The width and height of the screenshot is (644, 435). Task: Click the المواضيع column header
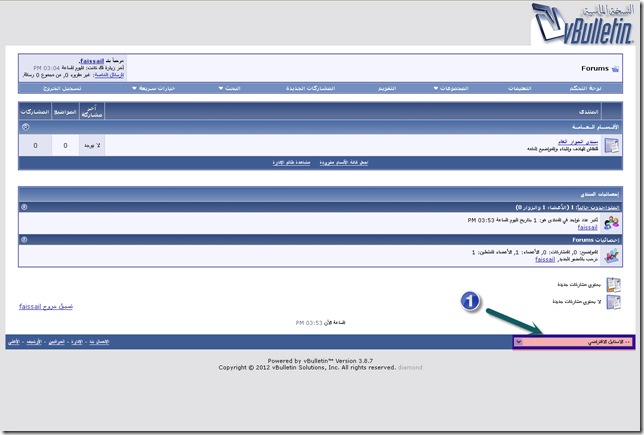coord(65,112)
